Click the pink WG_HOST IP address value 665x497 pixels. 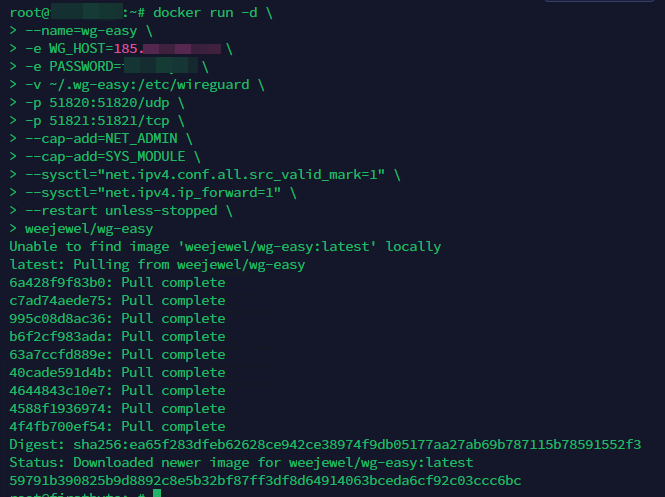tap(167, 49)
